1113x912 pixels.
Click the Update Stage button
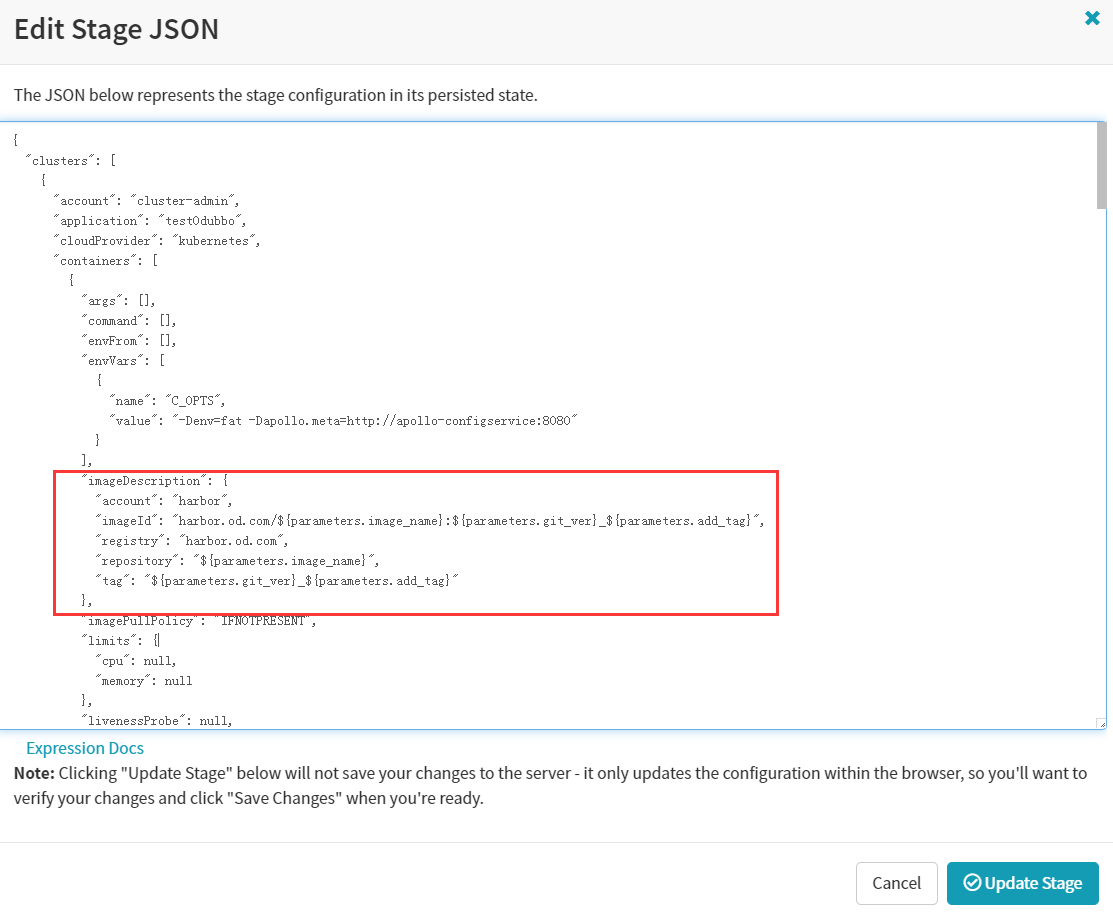[1023, 883]
